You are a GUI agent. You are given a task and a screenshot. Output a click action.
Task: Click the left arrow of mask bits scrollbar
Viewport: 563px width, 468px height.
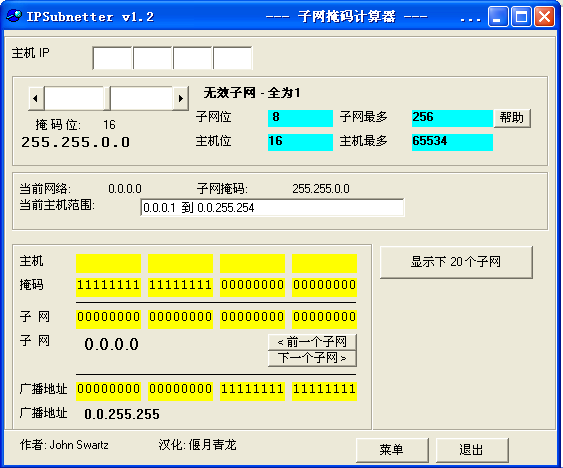click(36, 98)
